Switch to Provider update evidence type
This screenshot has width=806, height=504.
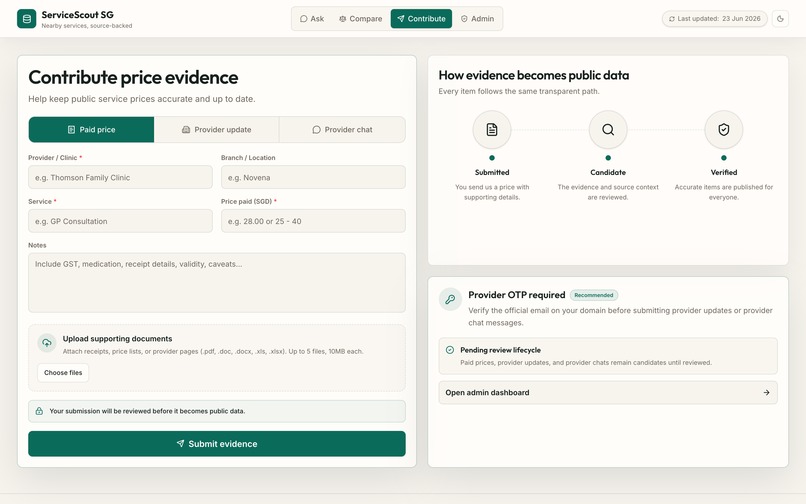[x=216, y=130]
